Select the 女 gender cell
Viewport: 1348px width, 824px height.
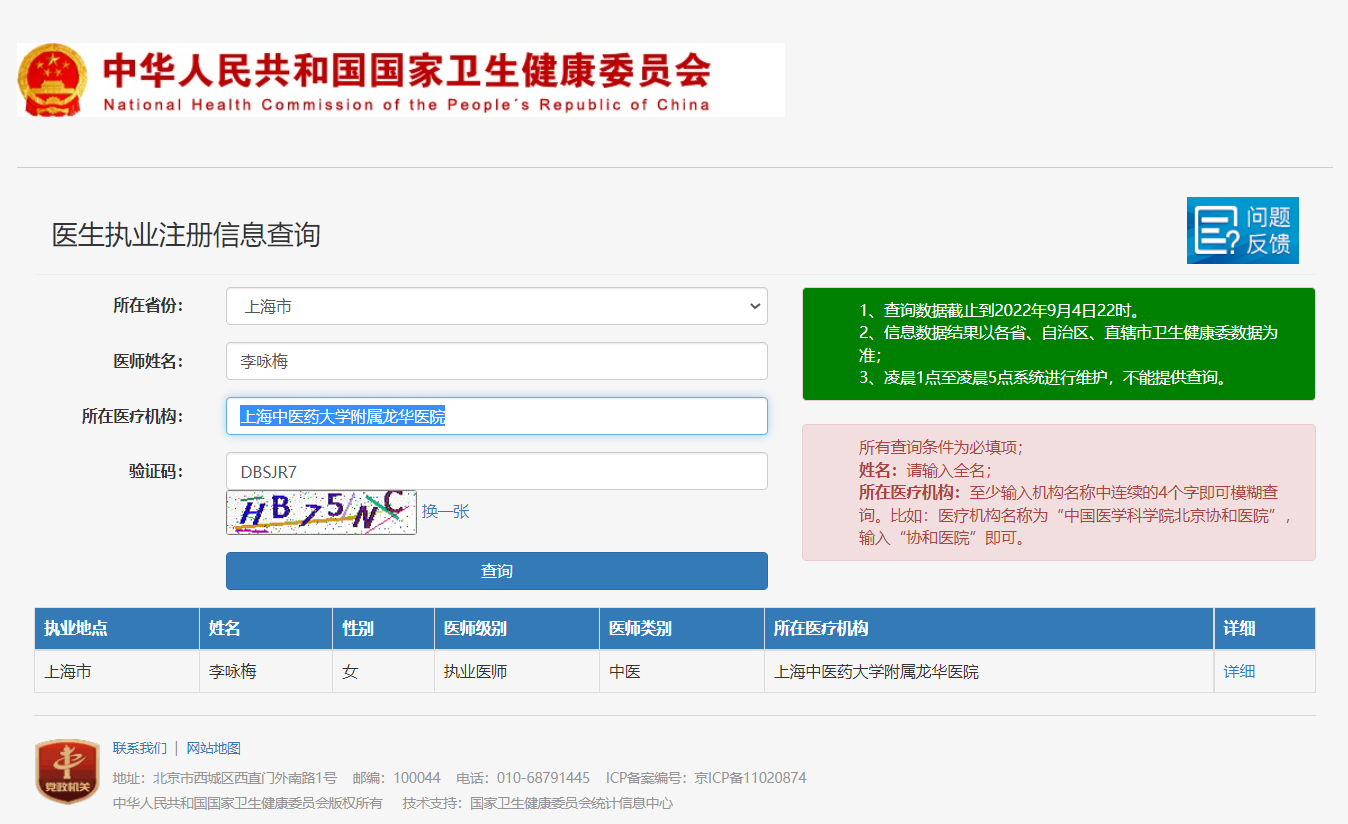coord(384,671)
